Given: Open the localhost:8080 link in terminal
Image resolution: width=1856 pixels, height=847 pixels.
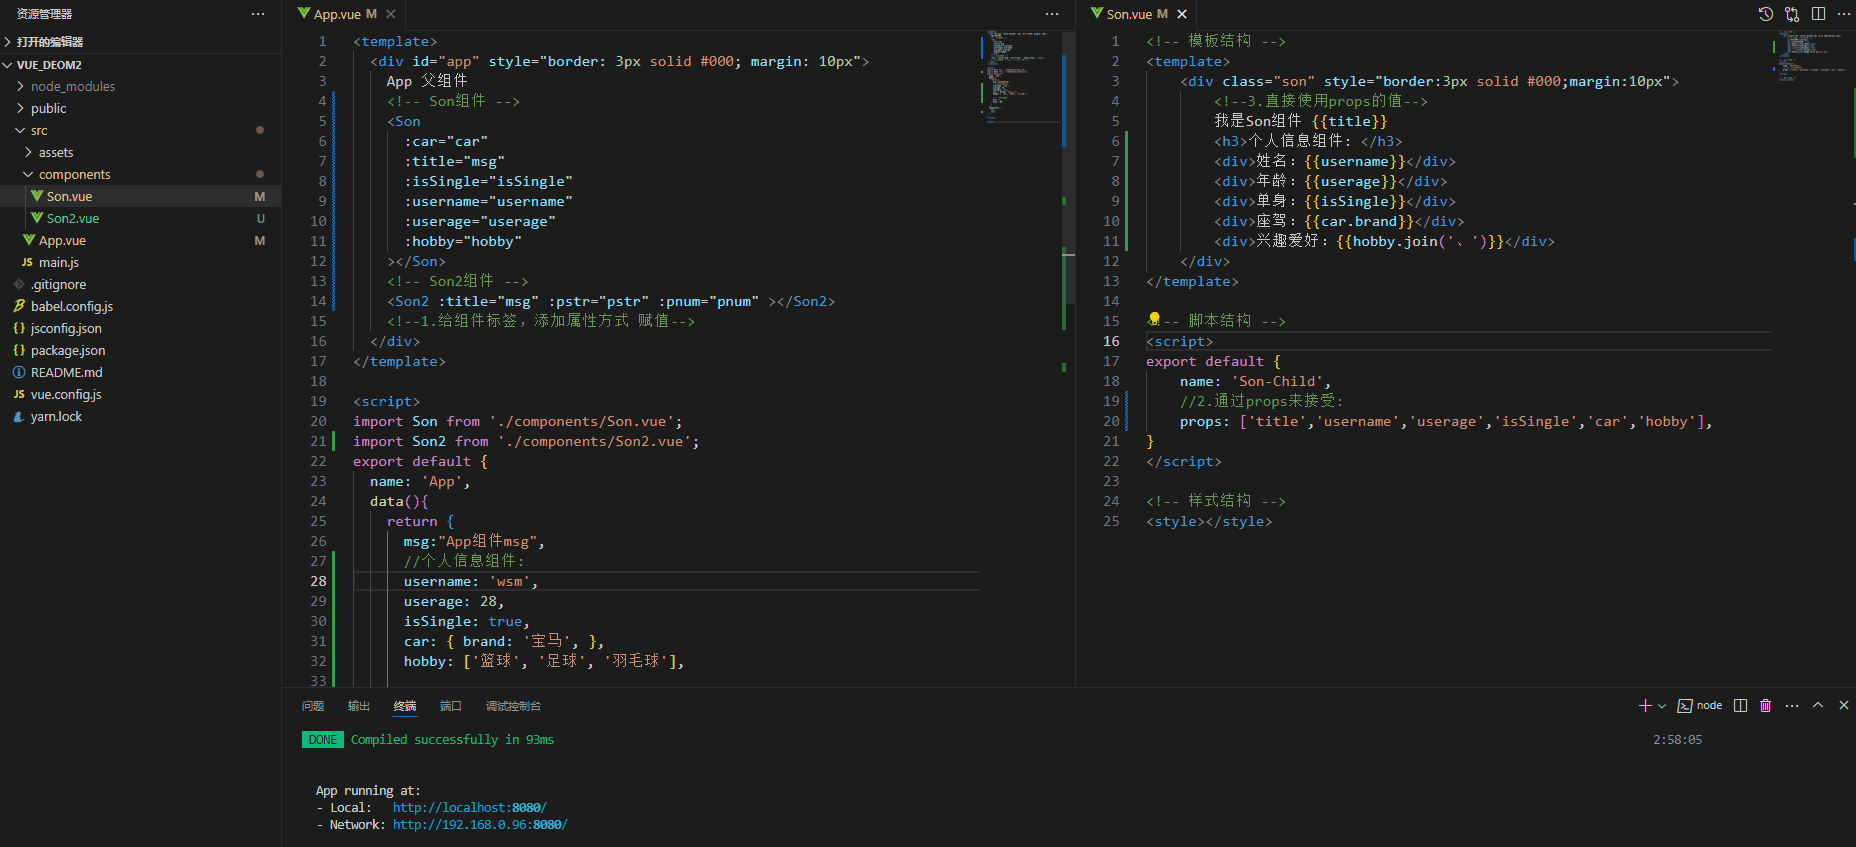Looking at the screenshot, I should pos(469,808).
